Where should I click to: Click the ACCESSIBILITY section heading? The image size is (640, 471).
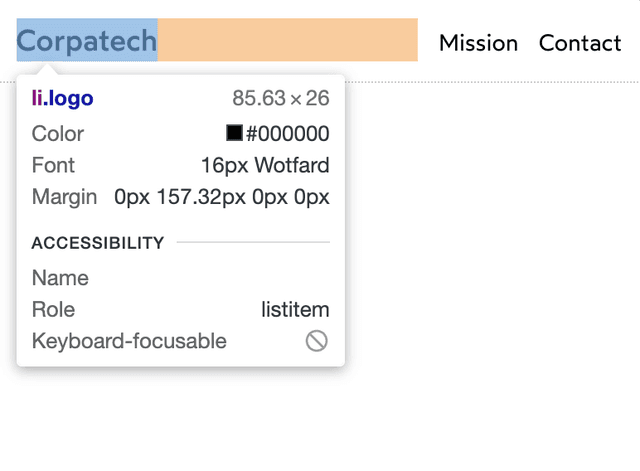point(98,243)
